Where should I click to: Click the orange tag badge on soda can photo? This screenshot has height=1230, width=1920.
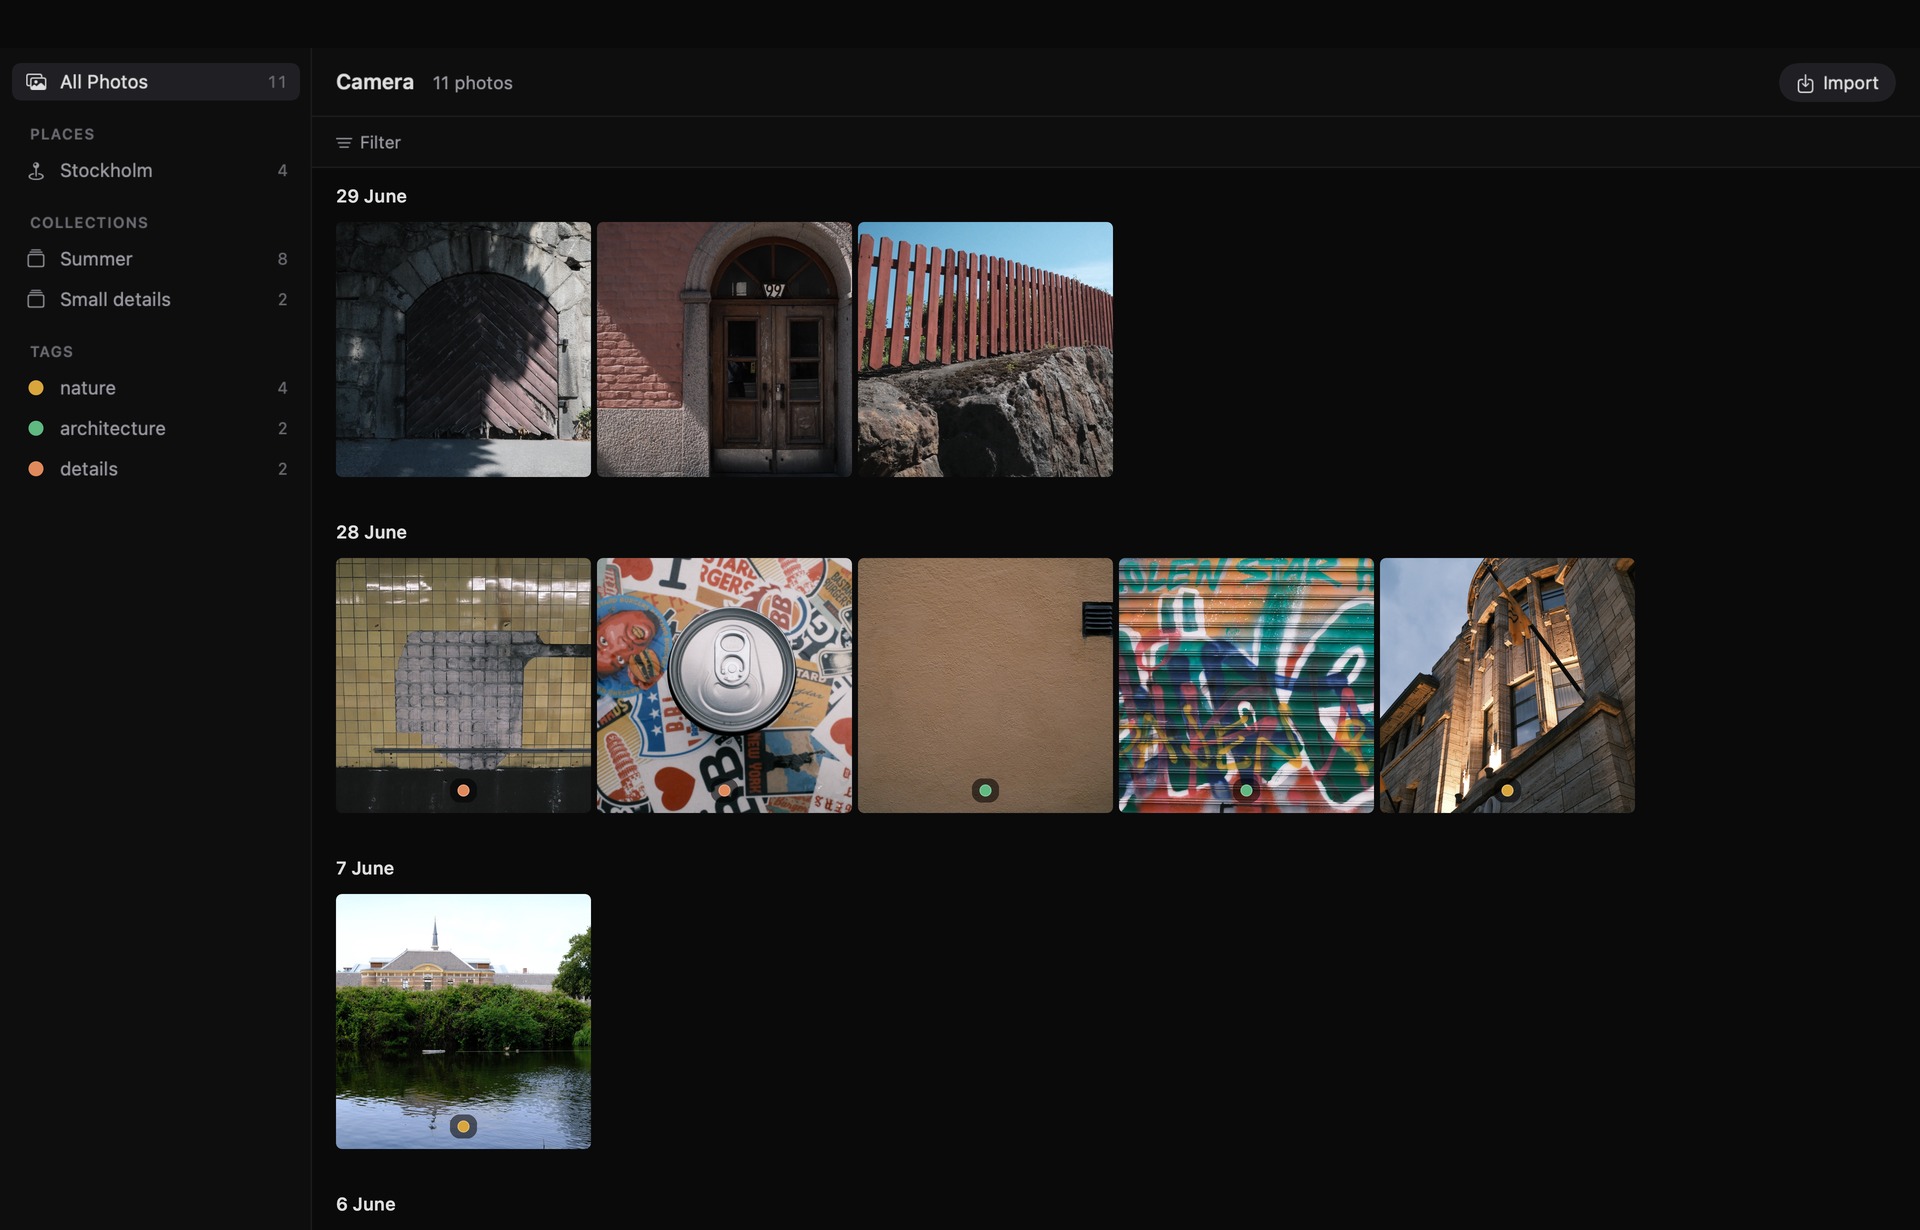pos(724,791)
